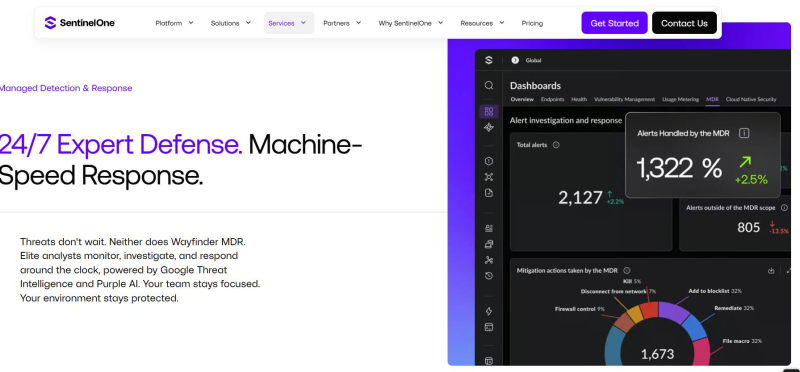800x372 pixels.
Task: Expand the Solutions menu chevron
Action: pos(248,22)
